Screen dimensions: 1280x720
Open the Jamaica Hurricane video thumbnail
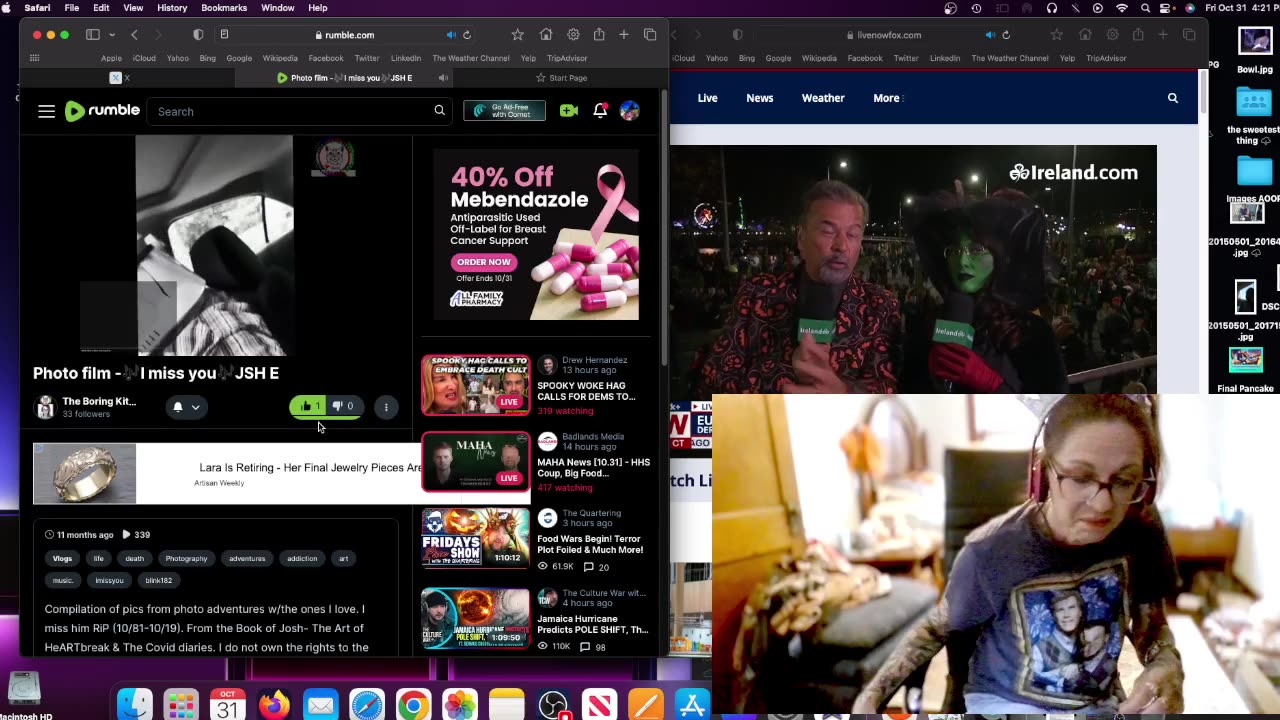(x=475, y=618)
